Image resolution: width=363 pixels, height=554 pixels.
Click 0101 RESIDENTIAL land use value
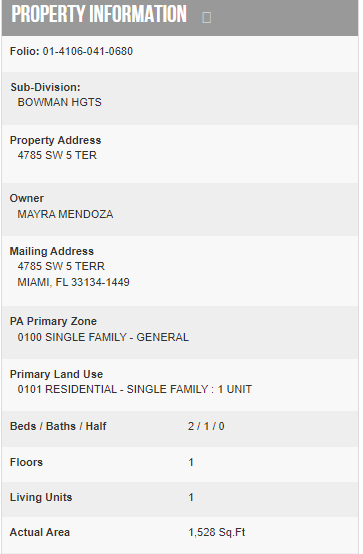(135, 389)
